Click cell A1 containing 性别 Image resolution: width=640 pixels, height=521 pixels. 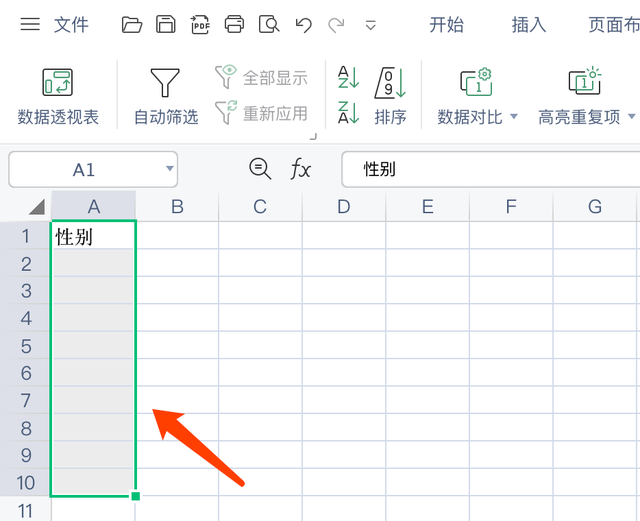click(x=94, y=236)
